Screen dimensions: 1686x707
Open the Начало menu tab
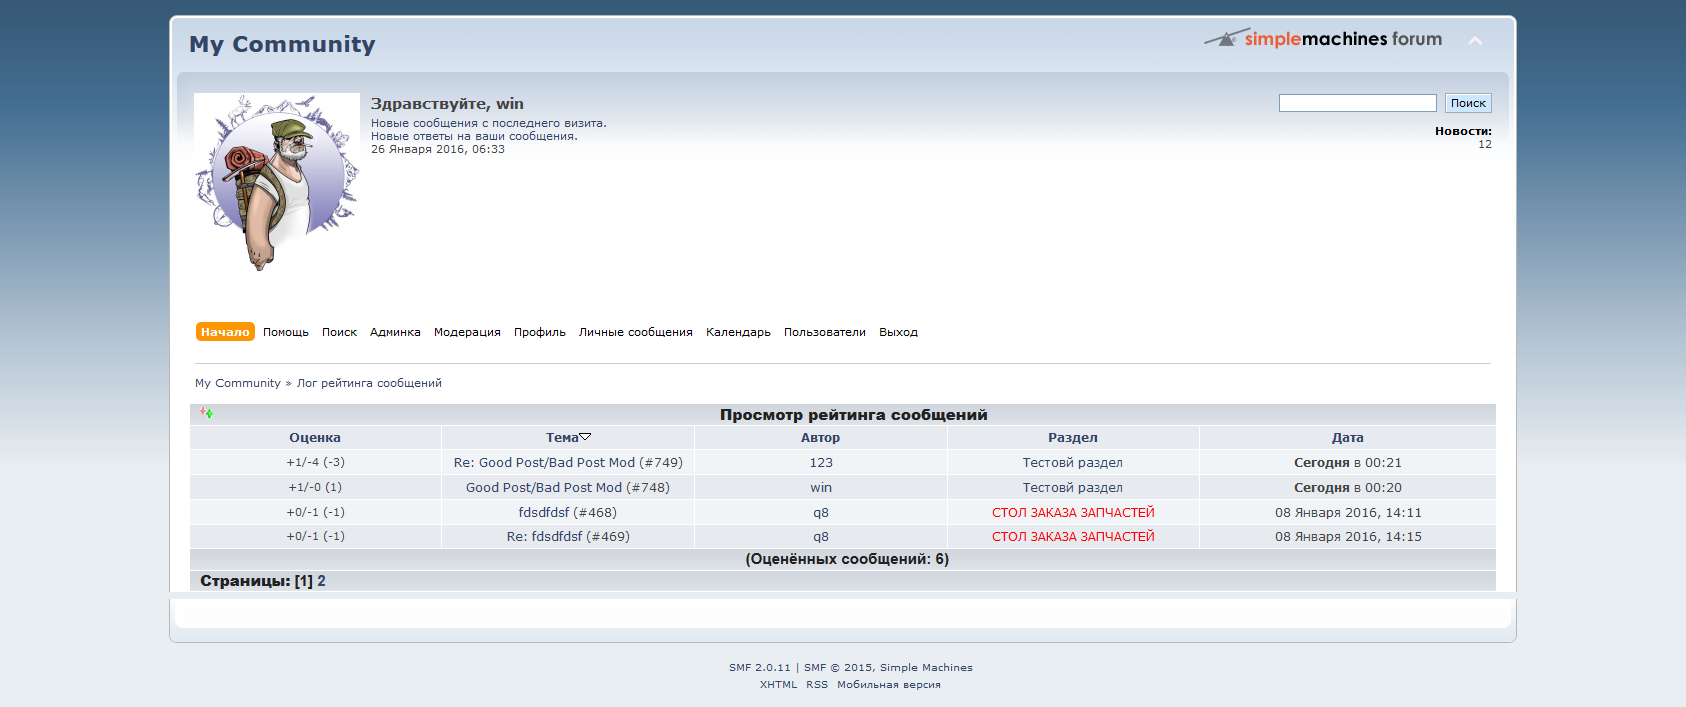point(225,332)
